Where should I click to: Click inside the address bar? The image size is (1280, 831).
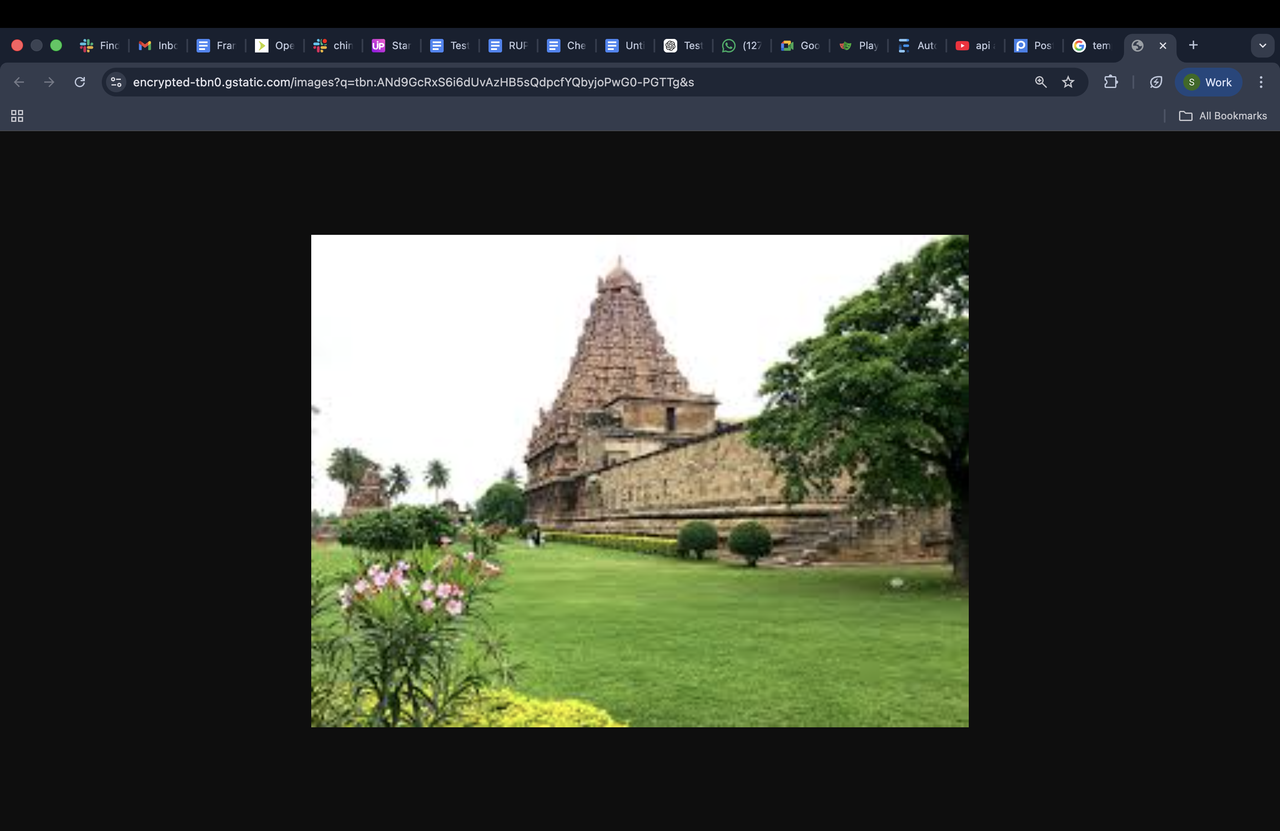(500, 82)
